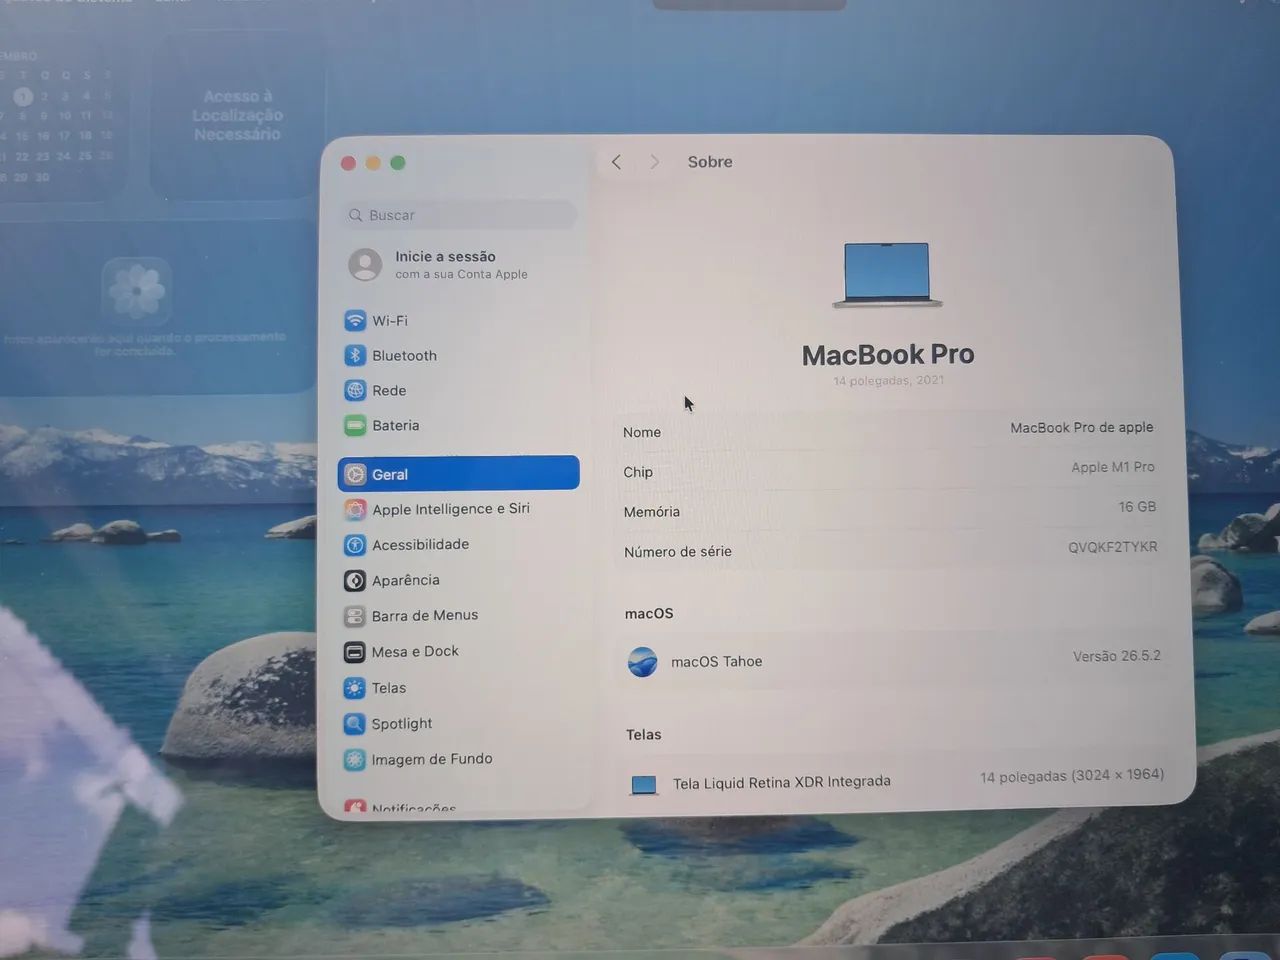Viewport: 1280px width, 960px height.
Task: Open the Barra de Menus icon
Action: (x=355, y=616)
